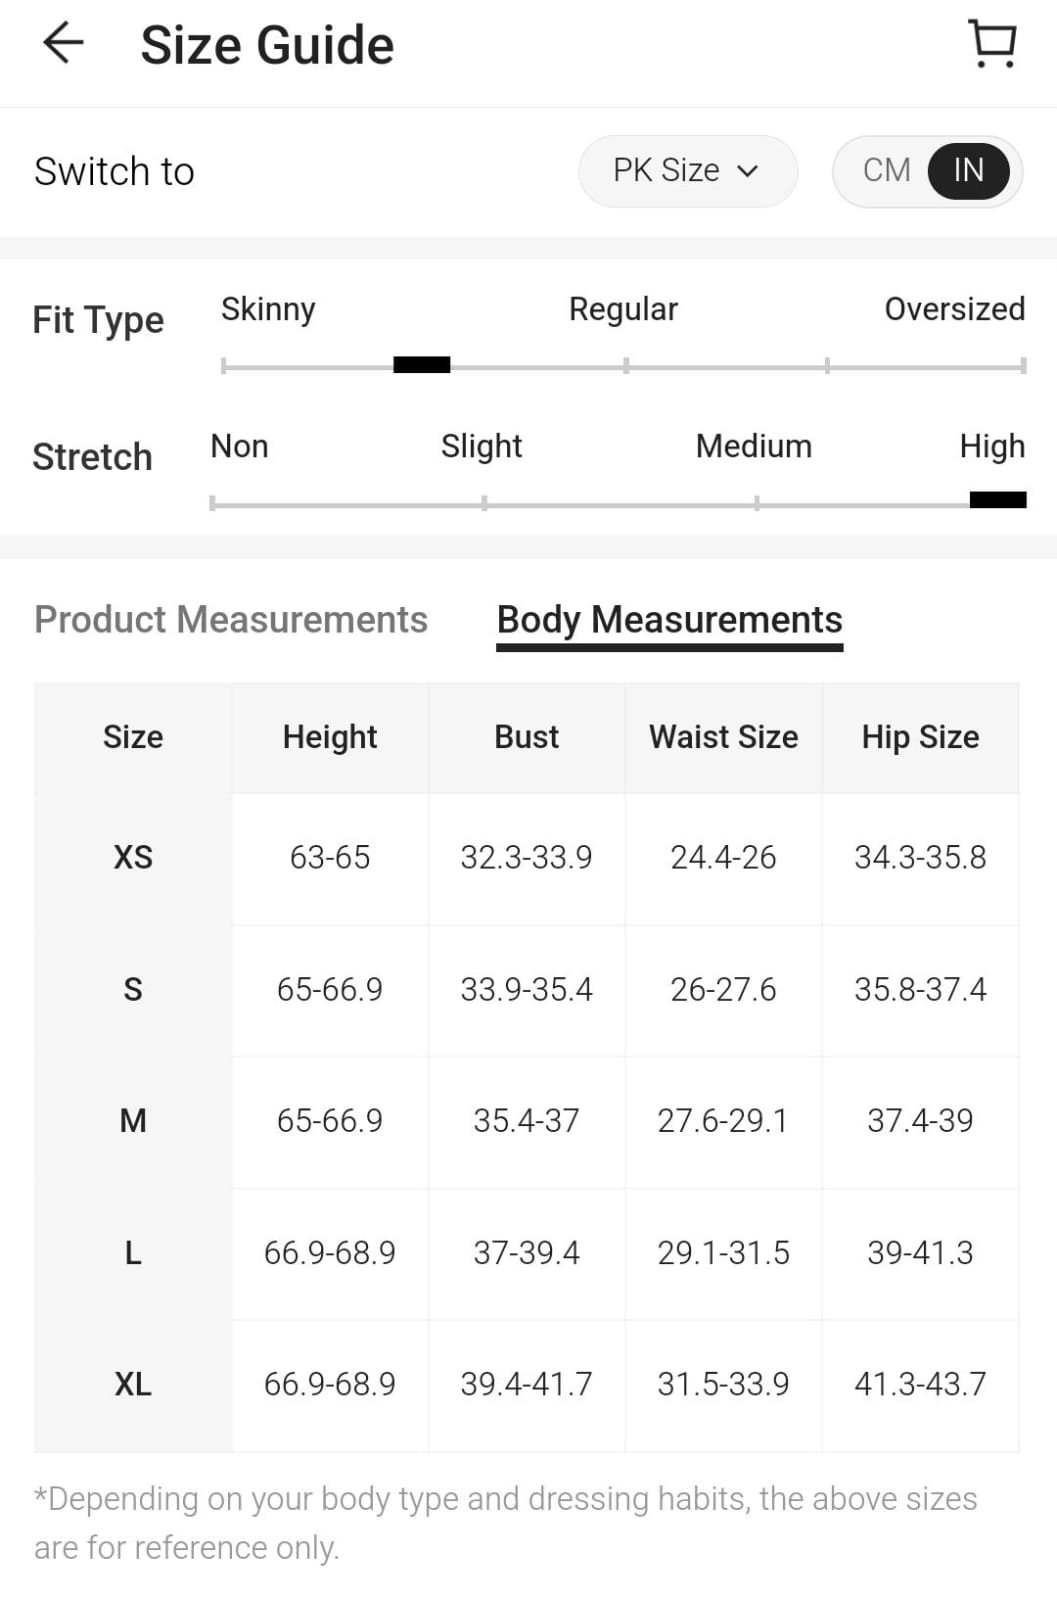This screenshot has height=1600, width=1057.
Task: Click the Height column header
Action: pyautogui.click(x=330, y=738)
